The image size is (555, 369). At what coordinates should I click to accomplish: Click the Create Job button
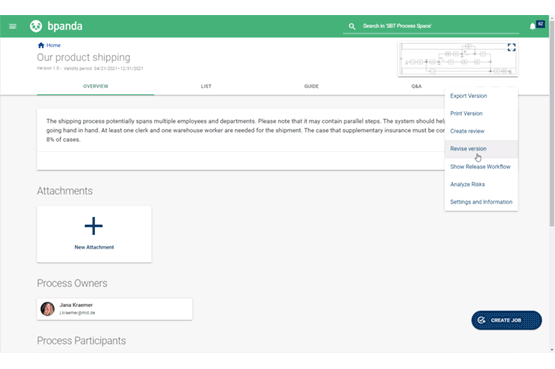coord(507,320)
